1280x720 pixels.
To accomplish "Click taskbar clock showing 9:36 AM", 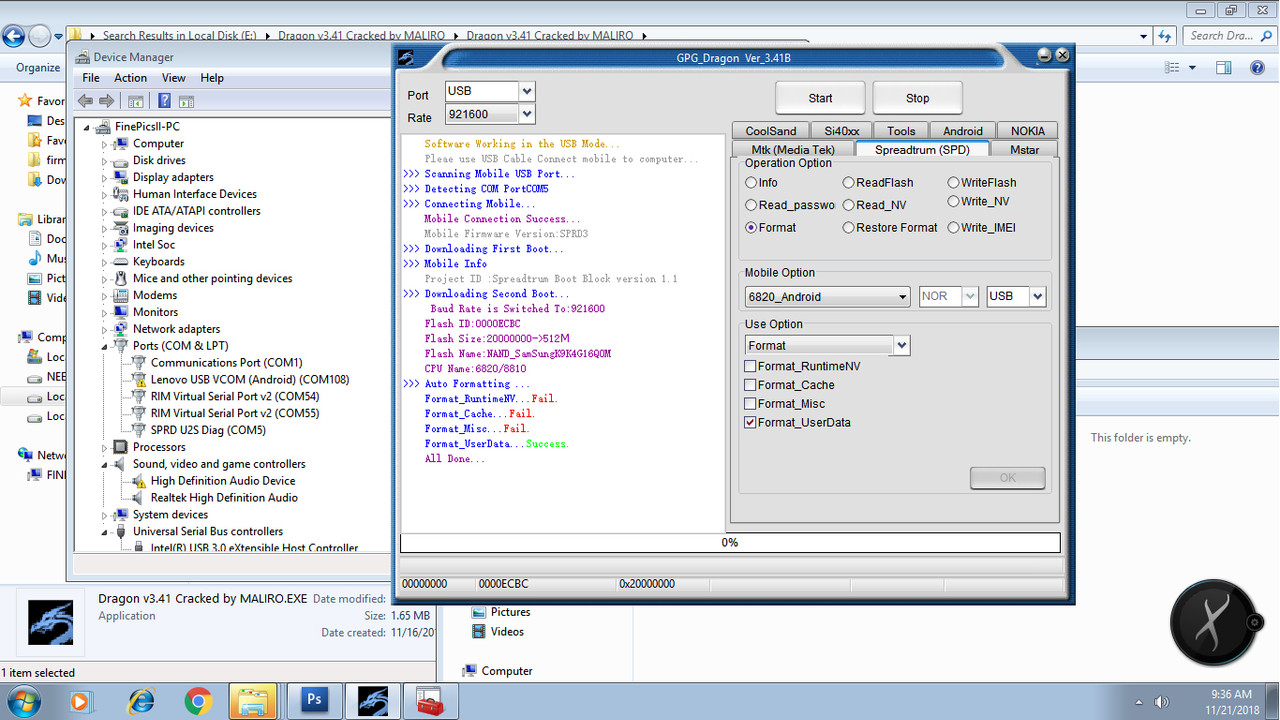I will pos(1231,702).
